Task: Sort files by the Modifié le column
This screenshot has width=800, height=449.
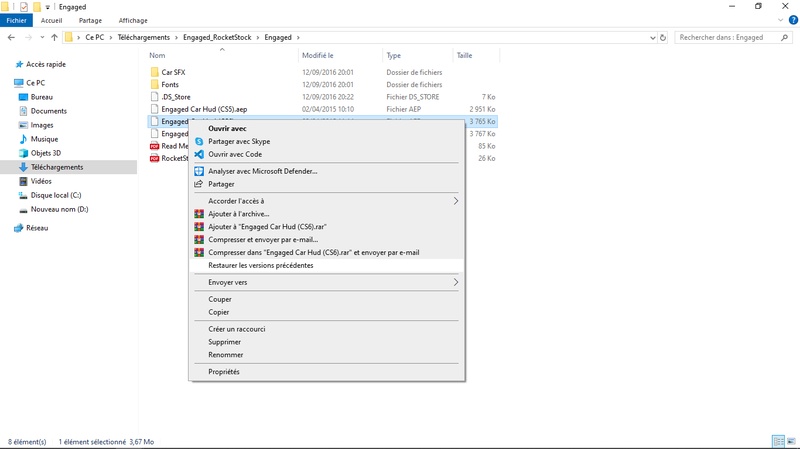Action: pos(318,56)
